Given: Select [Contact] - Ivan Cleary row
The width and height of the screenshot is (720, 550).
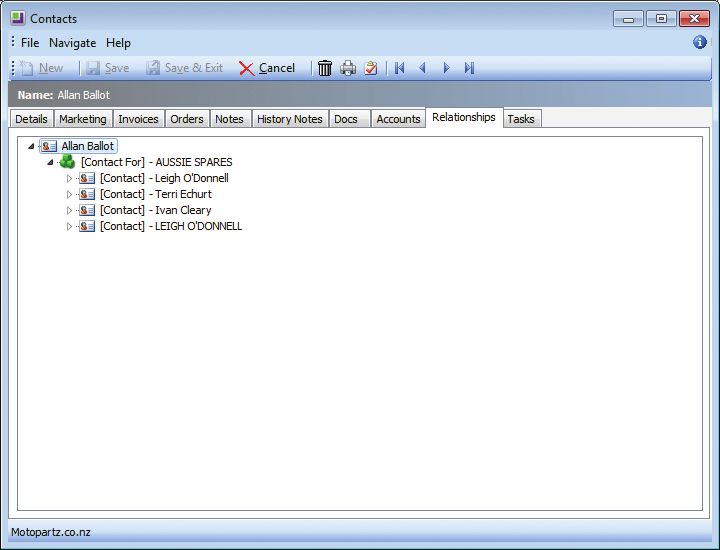Looking at the screenshot, I should tap(156, 210).
